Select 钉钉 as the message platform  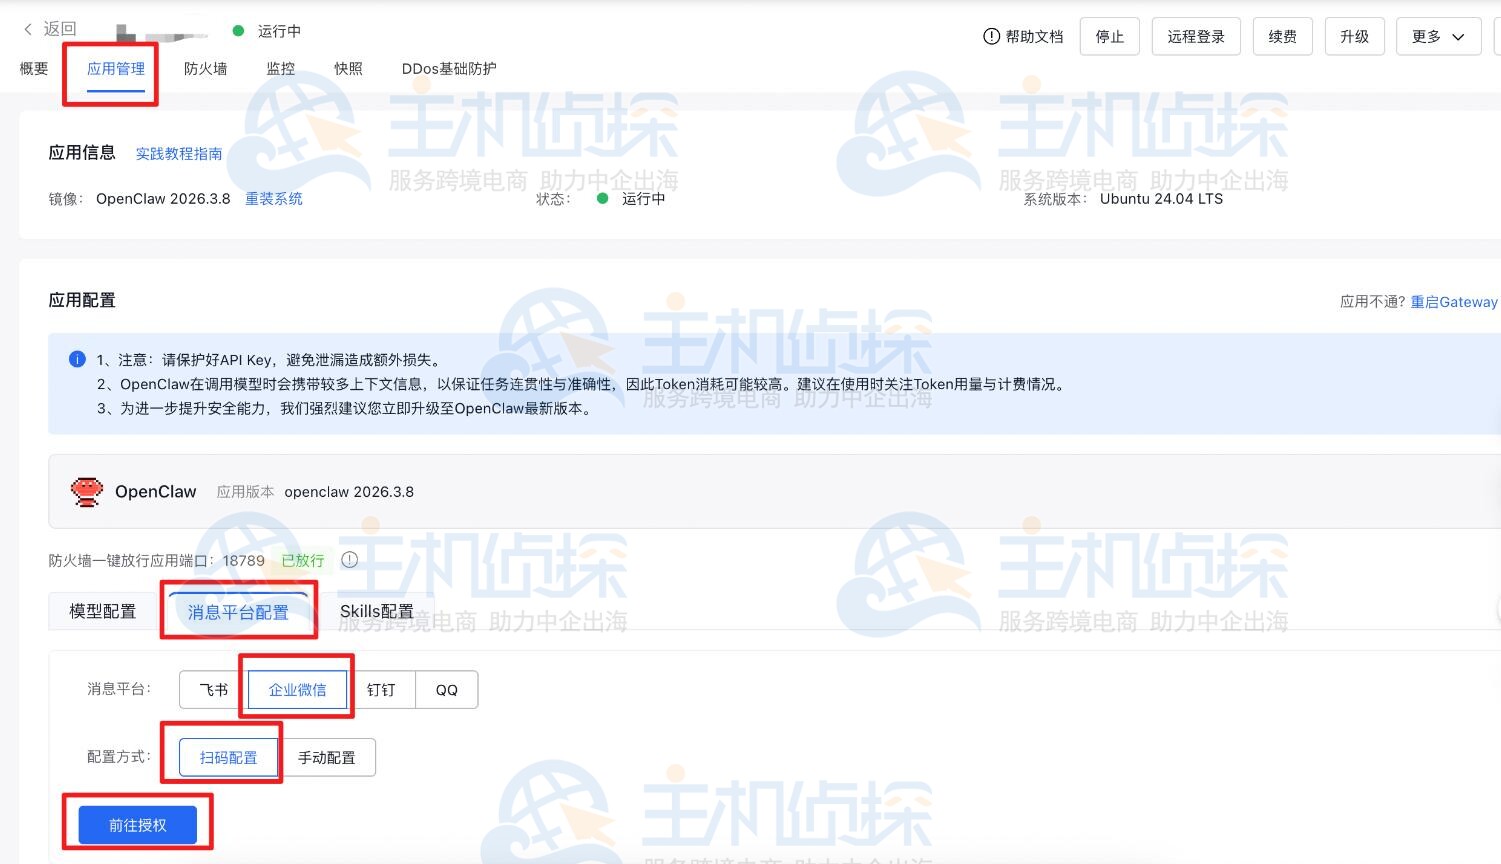pos(382,689)
